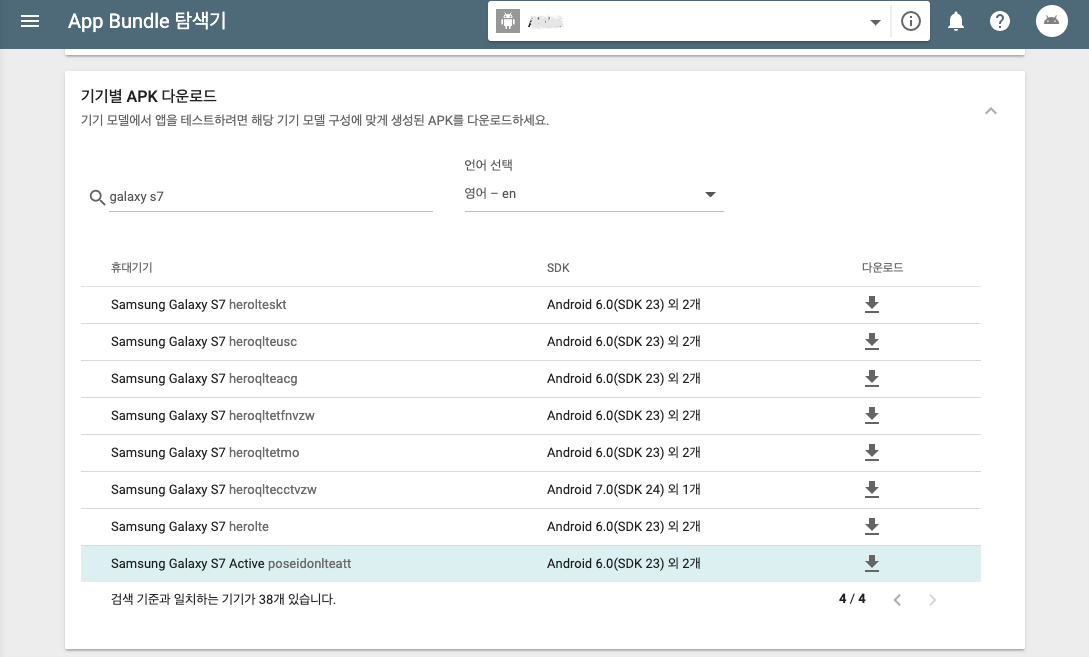Click the SDK column header
This screenshot has height=657, width=1089.
558,268
